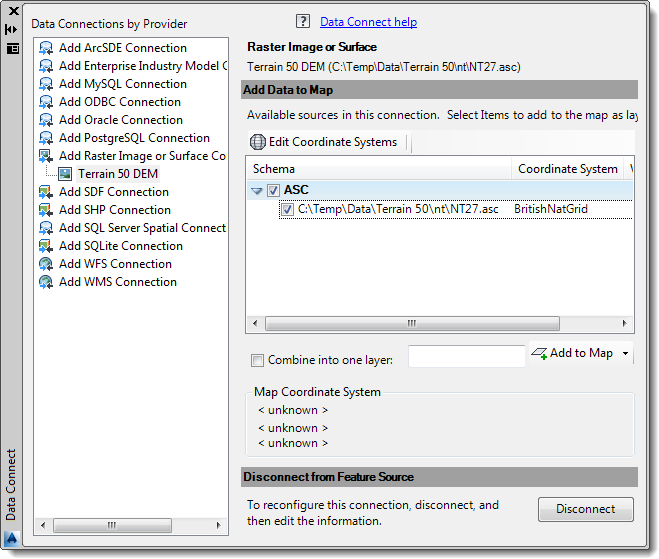Screen dimensions: 659x559
Task: Click the Add Enterprise Industry Model icon
Action: coord(46,66)
